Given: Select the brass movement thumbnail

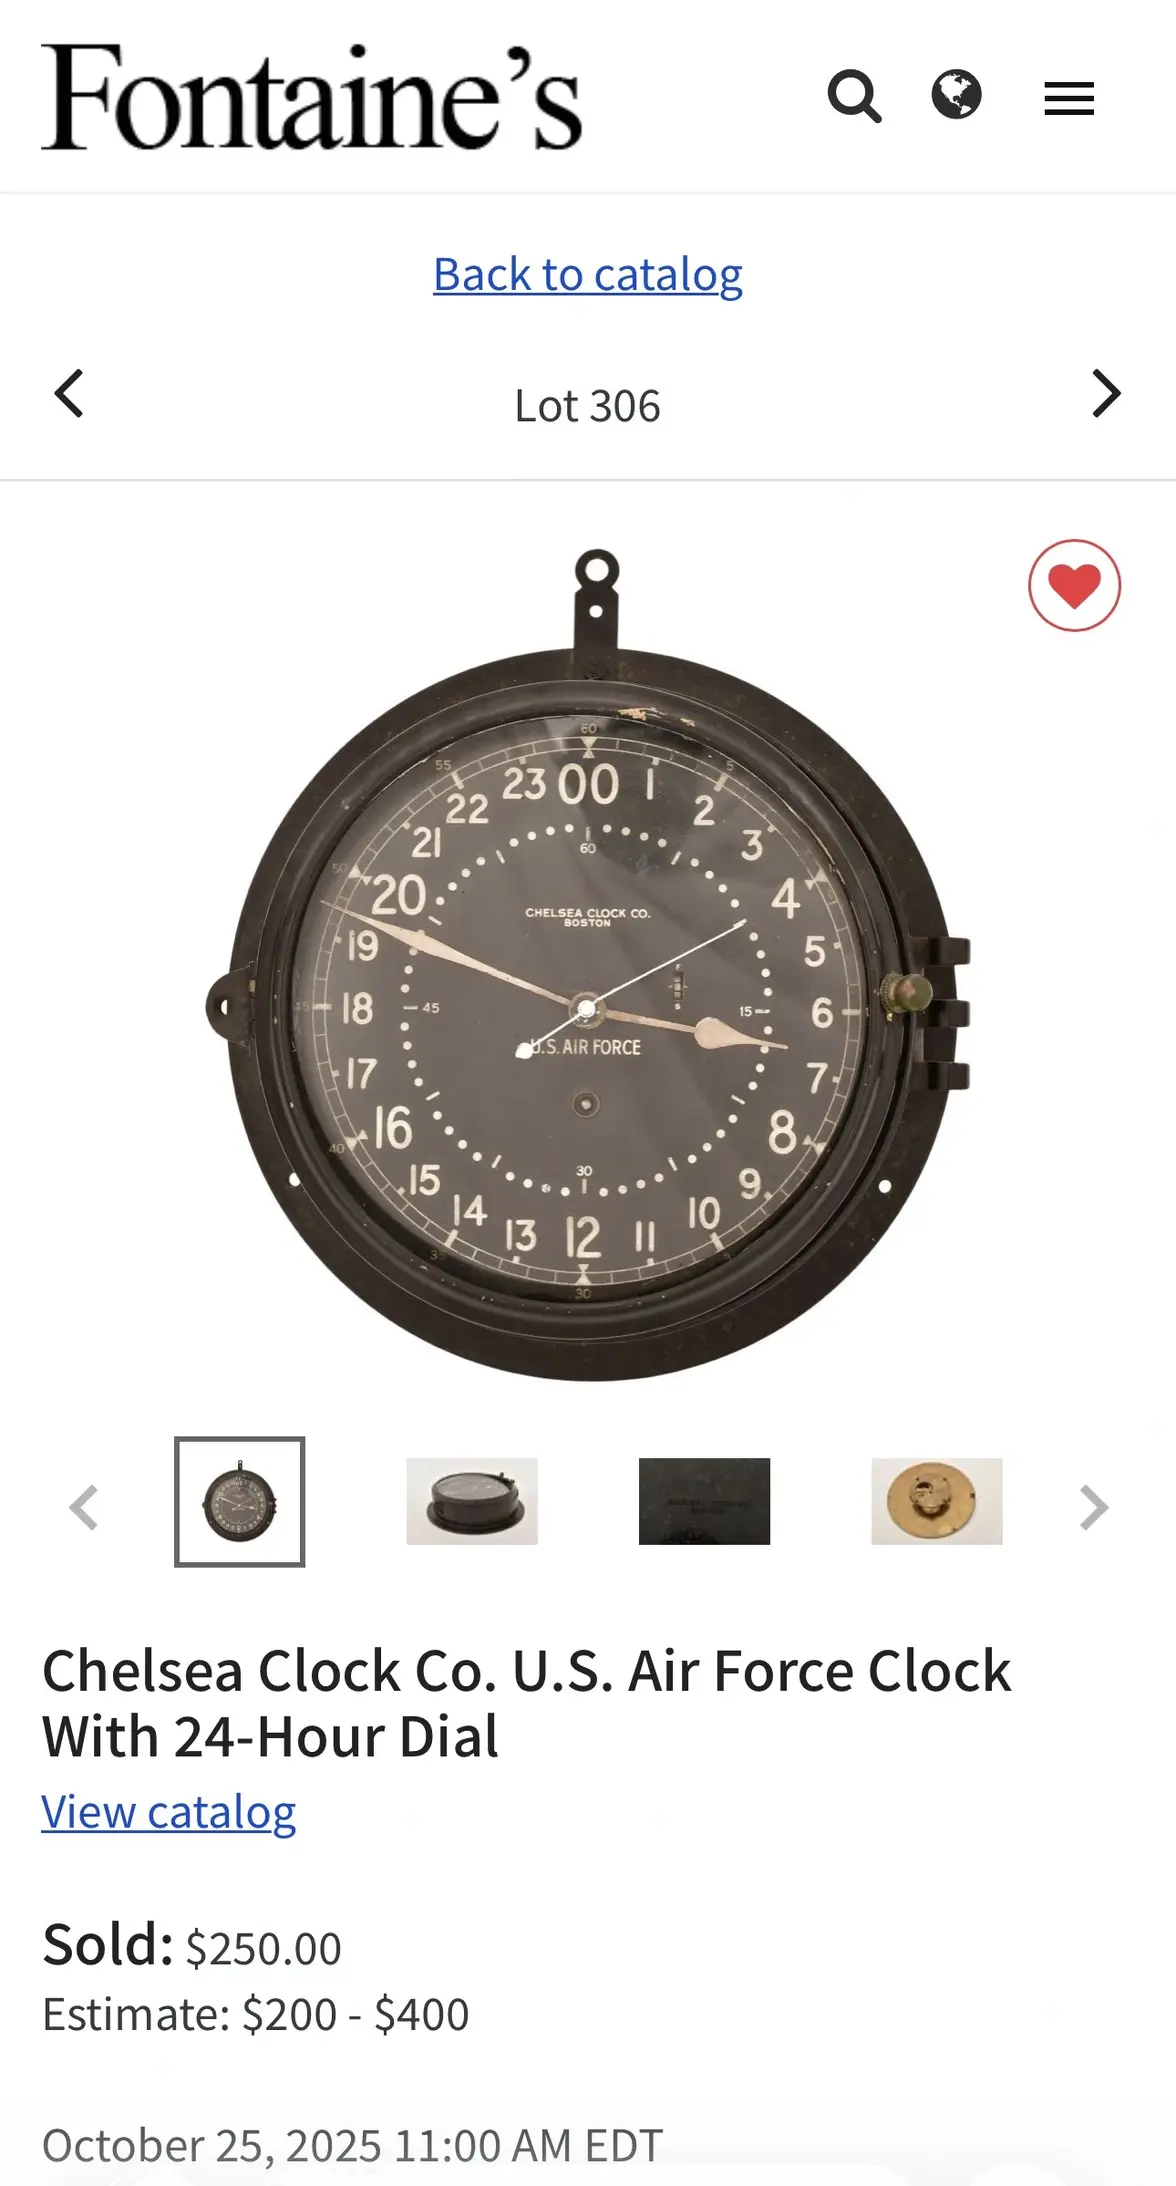Looking at the screenshot, I should click(x=937, y=1501).
